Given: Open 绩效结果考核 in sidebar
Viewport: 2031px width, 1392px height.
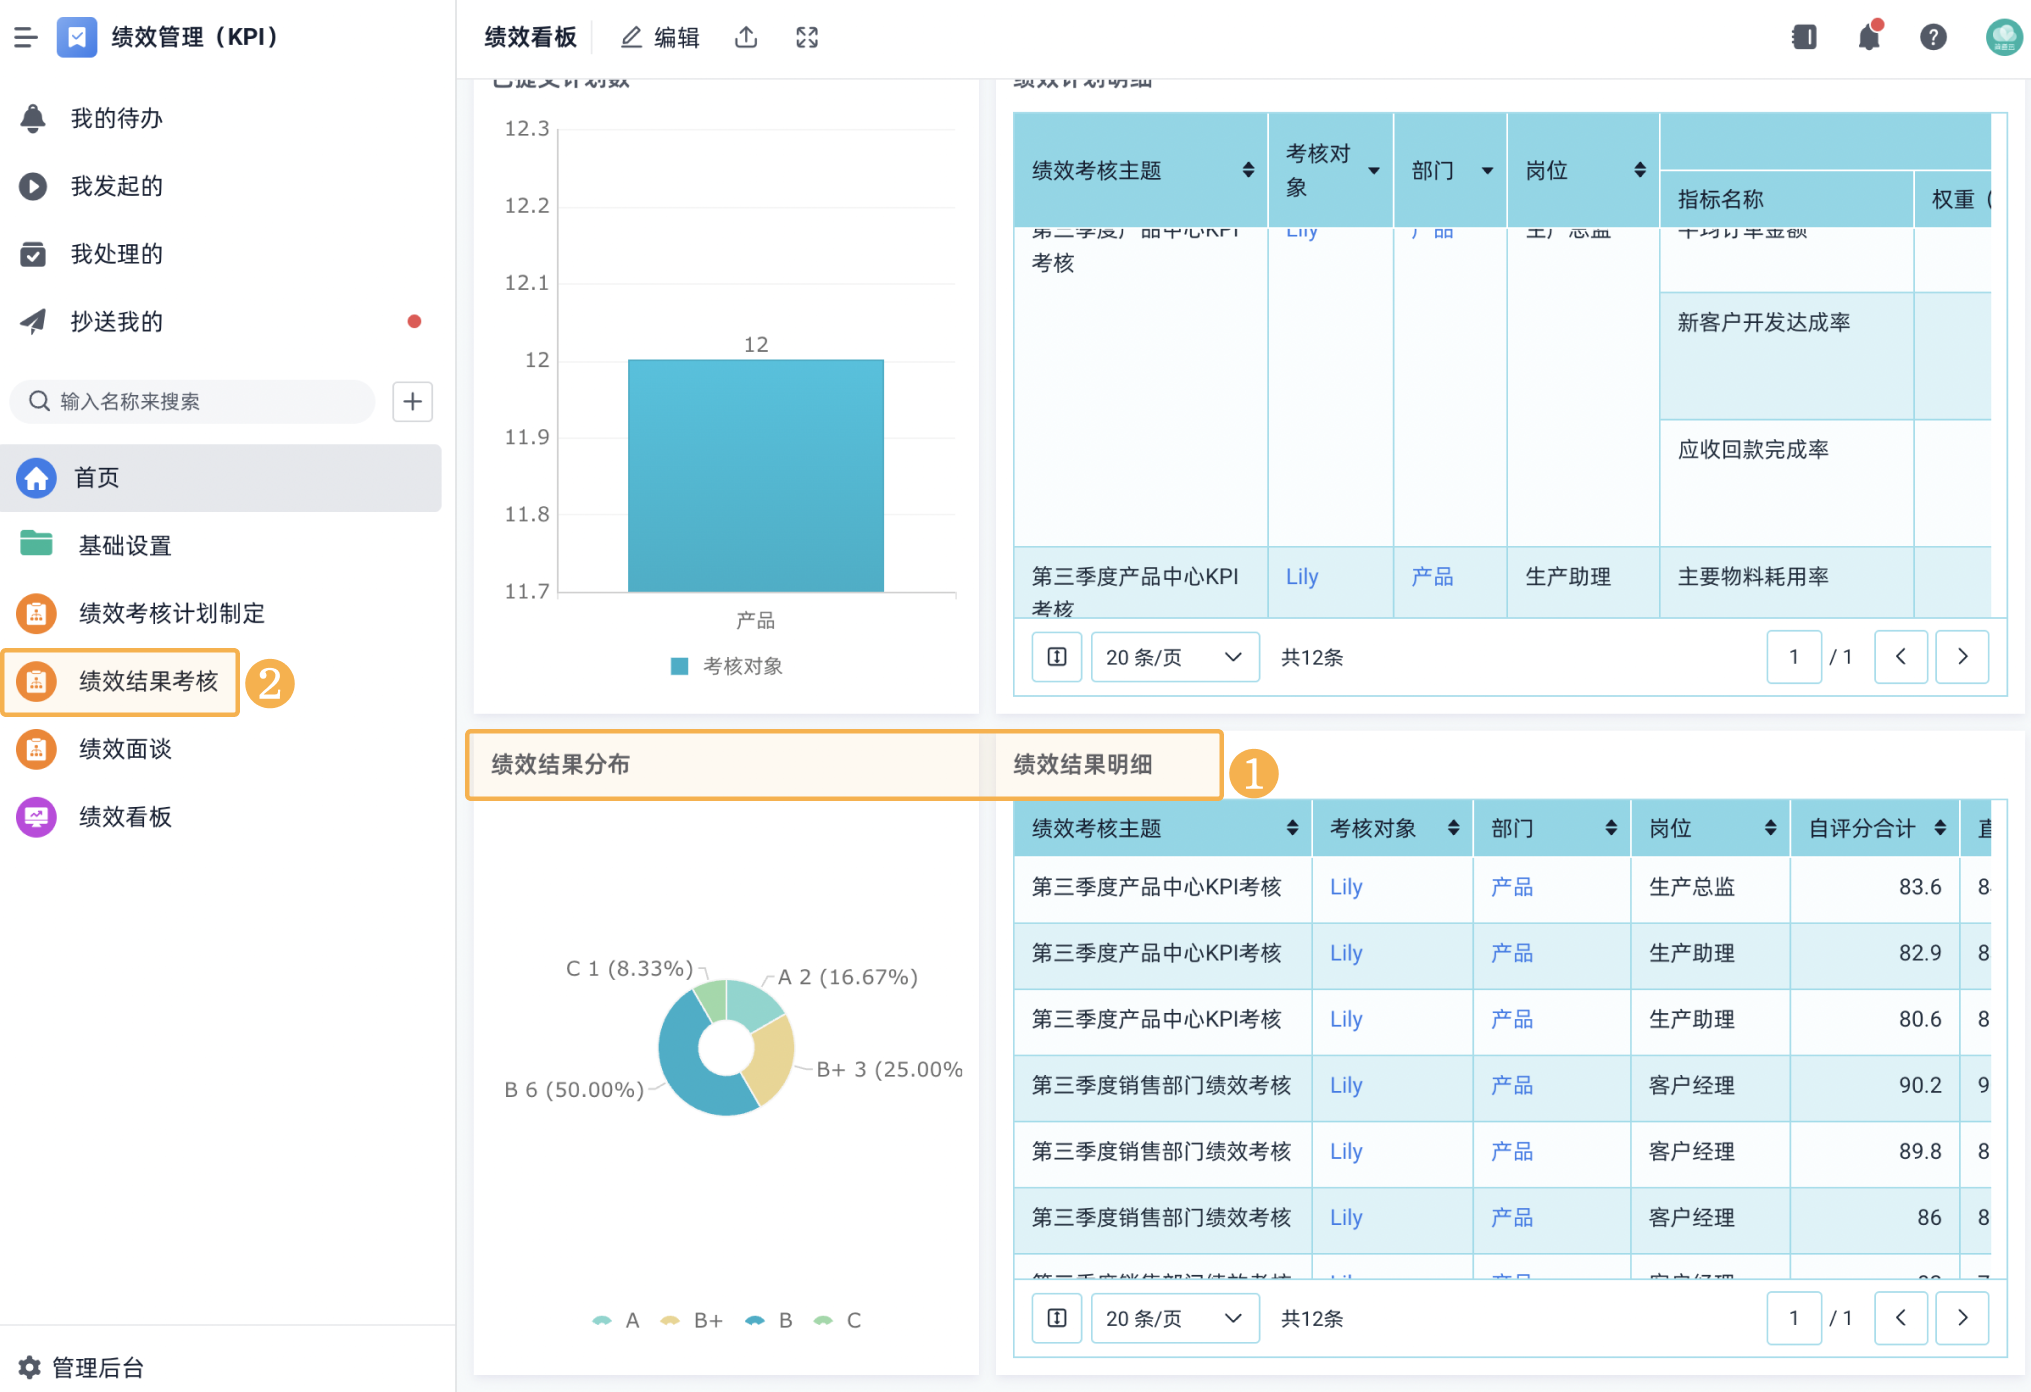Looking at the screenshot, I should pos(148,682).
